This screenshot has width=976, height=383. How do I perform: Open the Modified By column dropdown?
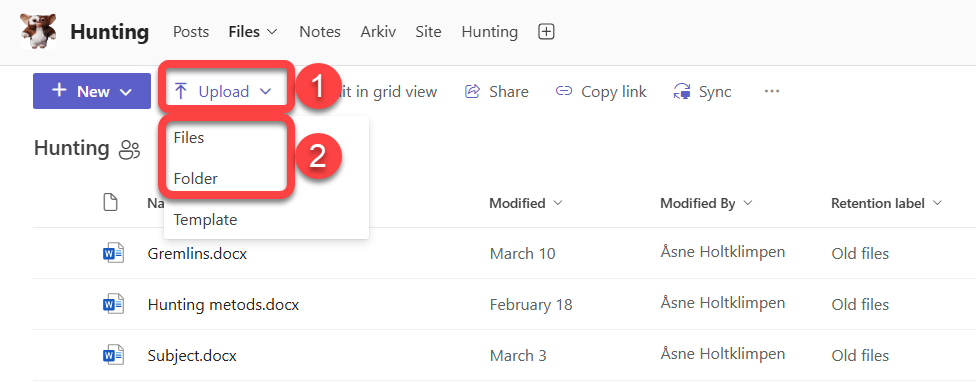(748, 203)
